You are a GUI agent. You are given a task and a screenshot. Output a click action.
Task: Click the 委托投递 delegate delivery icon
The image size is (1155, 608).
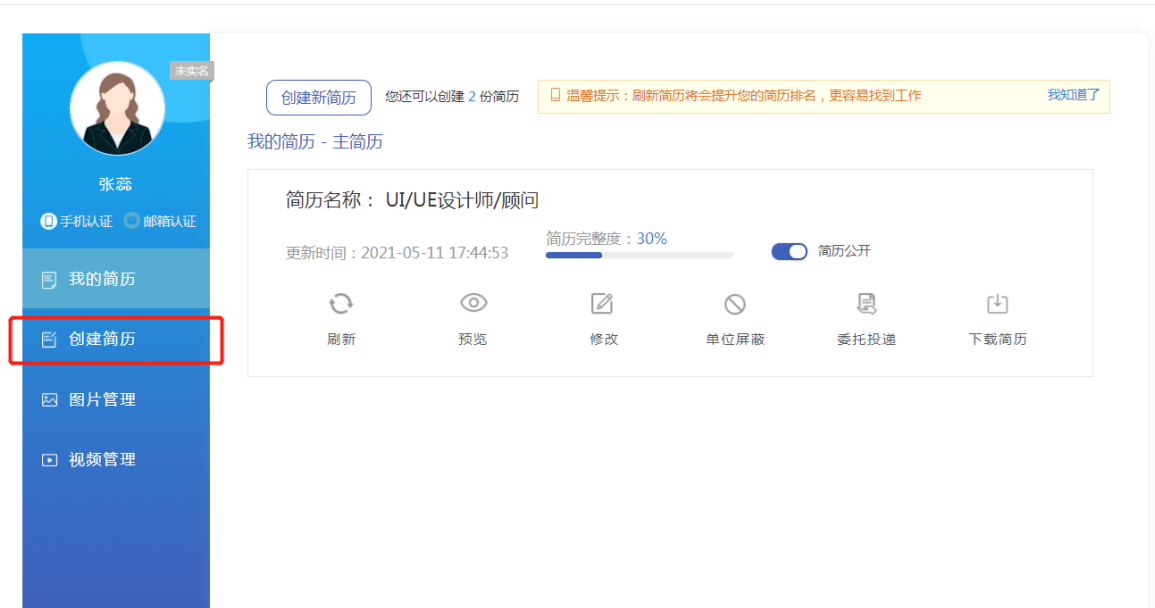[x=866, y=304]
